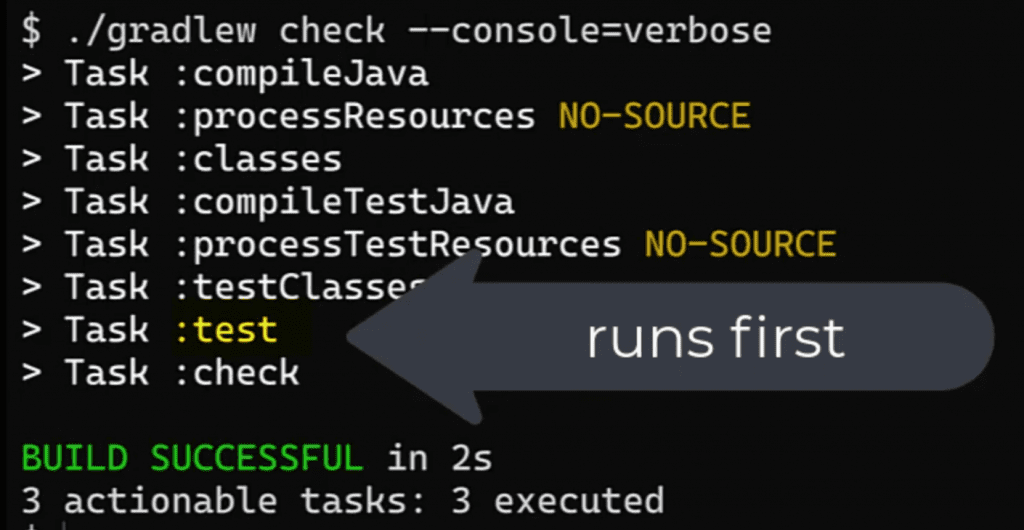Click the green BUILD SUCCESSFUL text

click(x=192, y=459)
